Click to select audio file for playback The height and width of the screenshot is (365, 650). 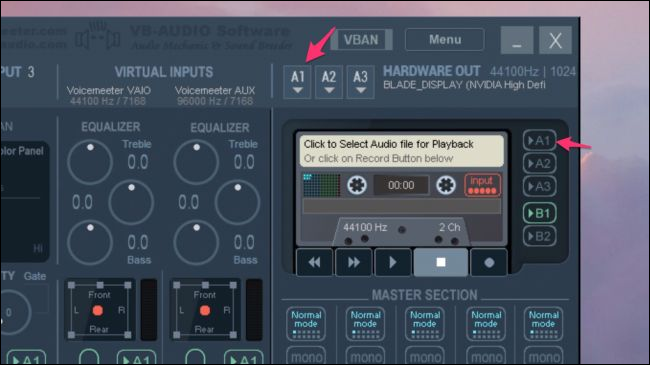coord(401,151)
